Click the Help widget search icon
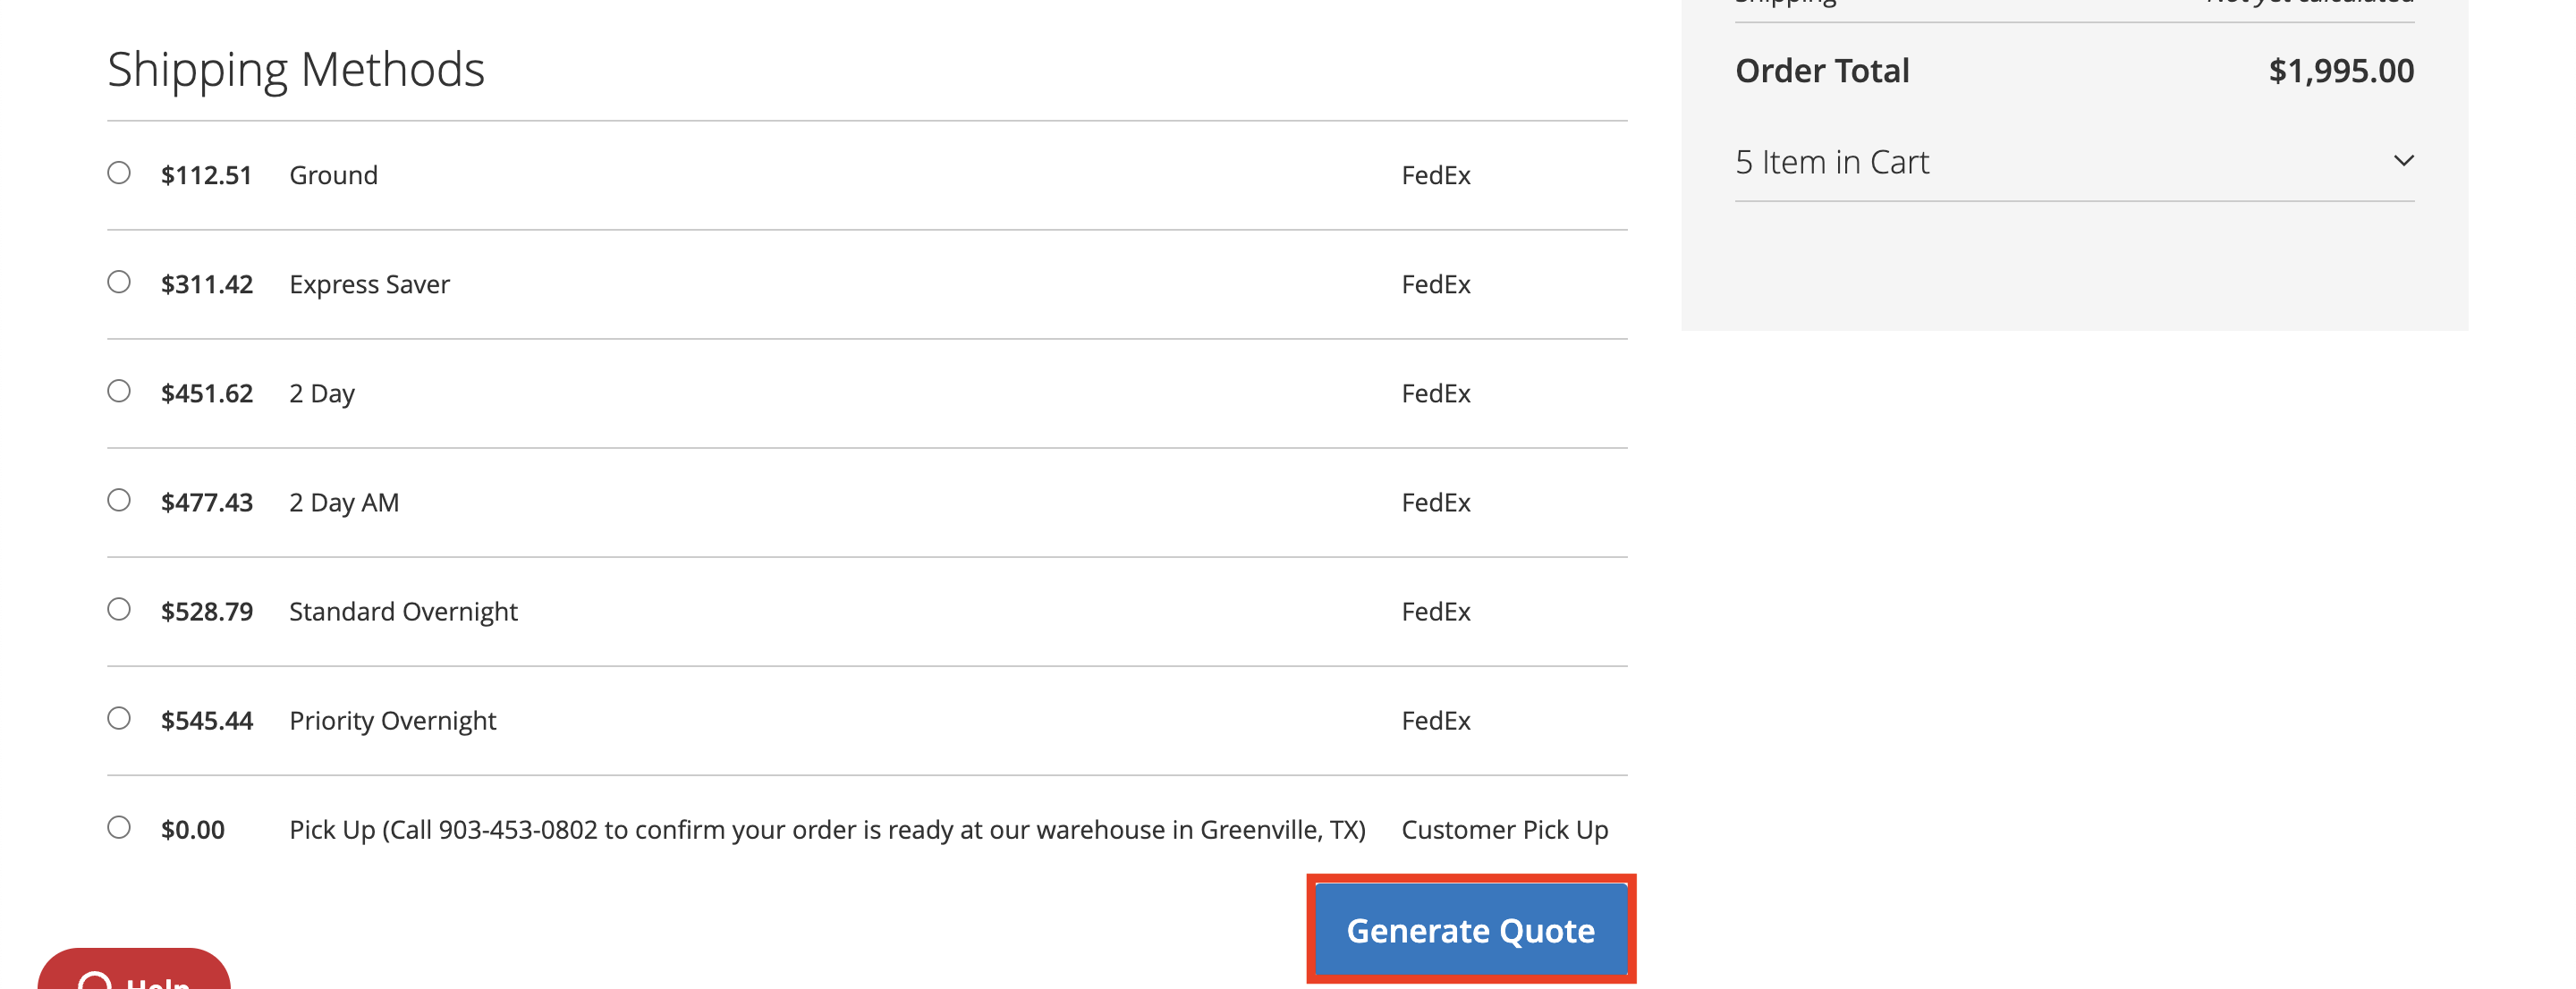The width and height of the screenshot is (2576, 989). (95, 980)
